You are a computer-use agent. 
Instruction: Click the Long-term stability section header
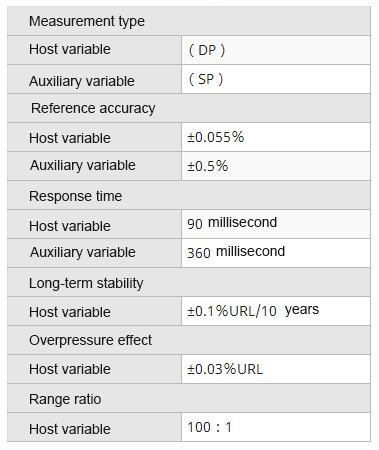tap(189, 282)
